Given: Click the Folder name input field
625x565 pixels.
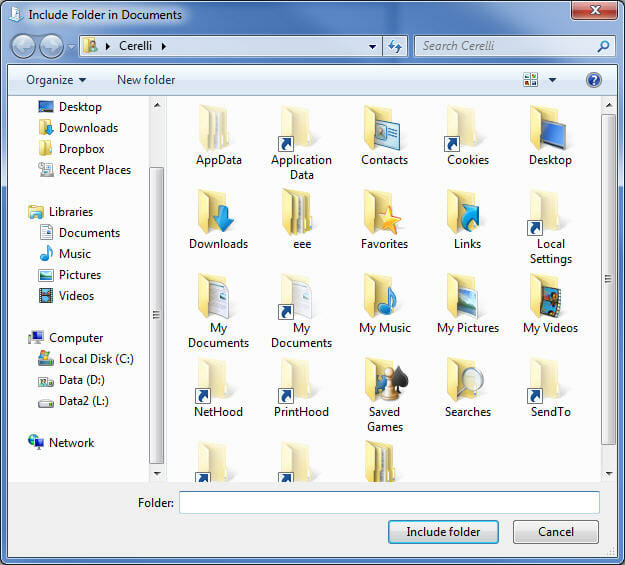Looking at the screenshot, I should (x=389, y=502).
